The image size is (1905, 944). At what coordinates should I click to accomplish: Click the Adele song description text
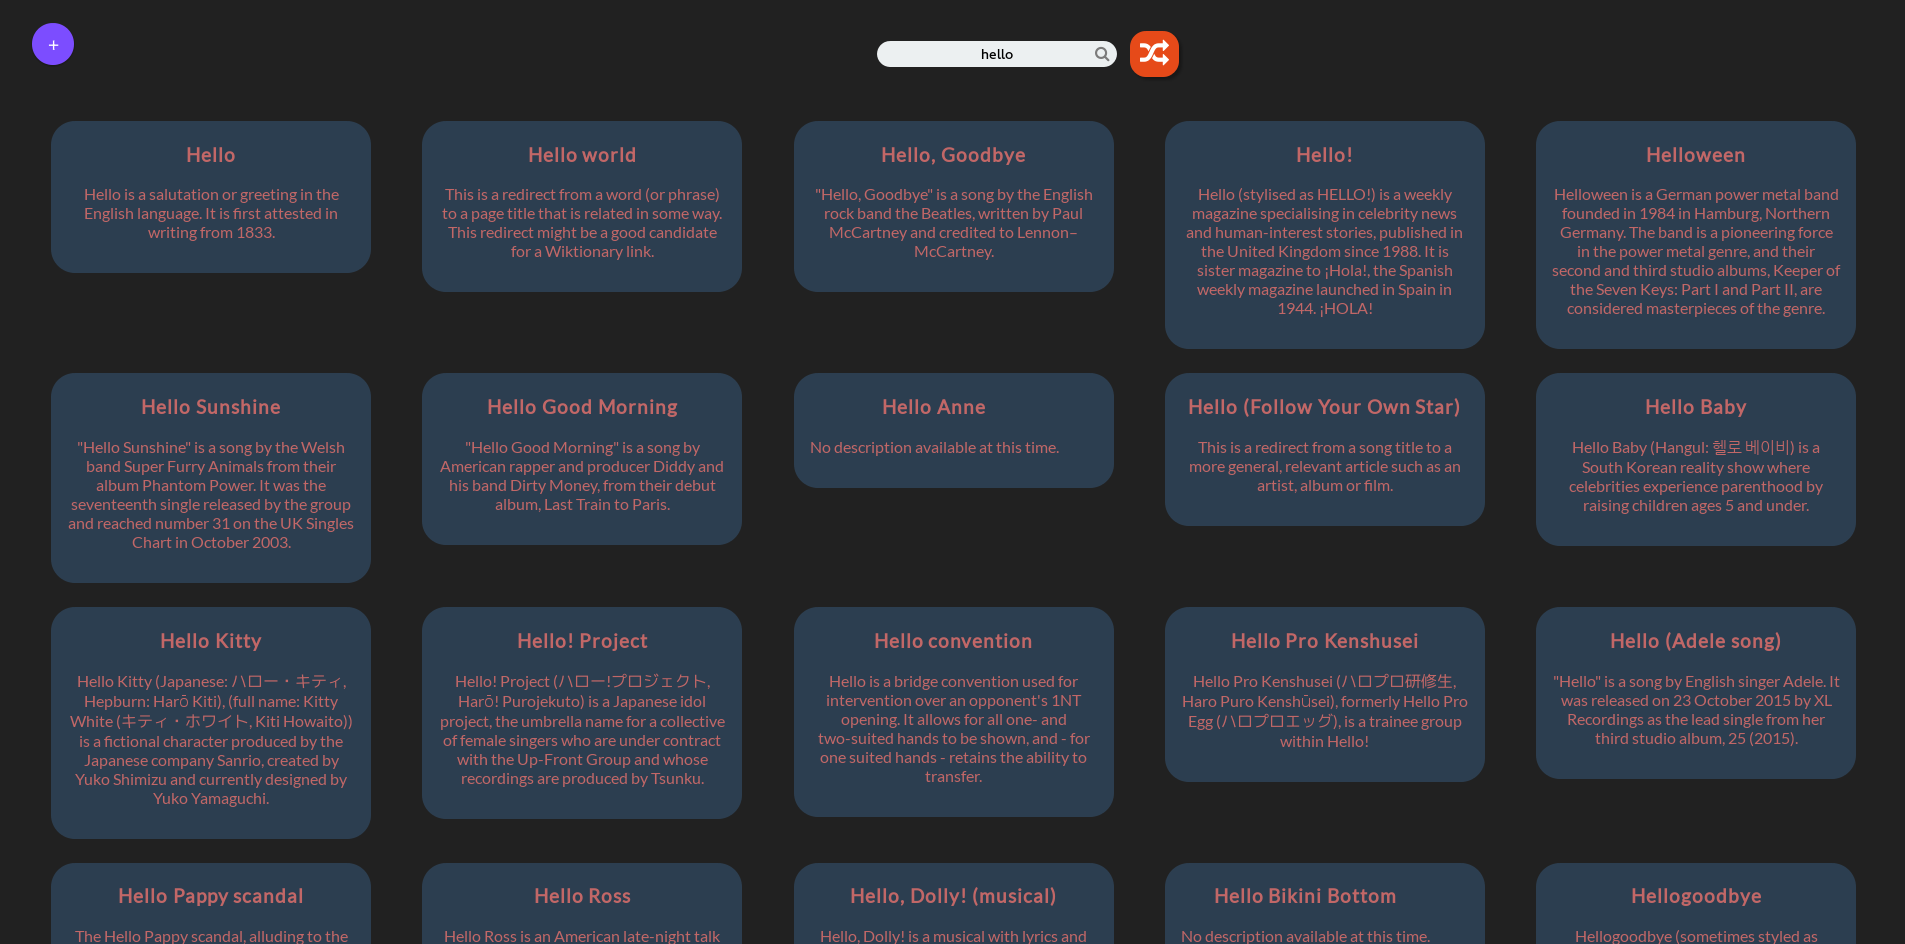pos(1696,709)
